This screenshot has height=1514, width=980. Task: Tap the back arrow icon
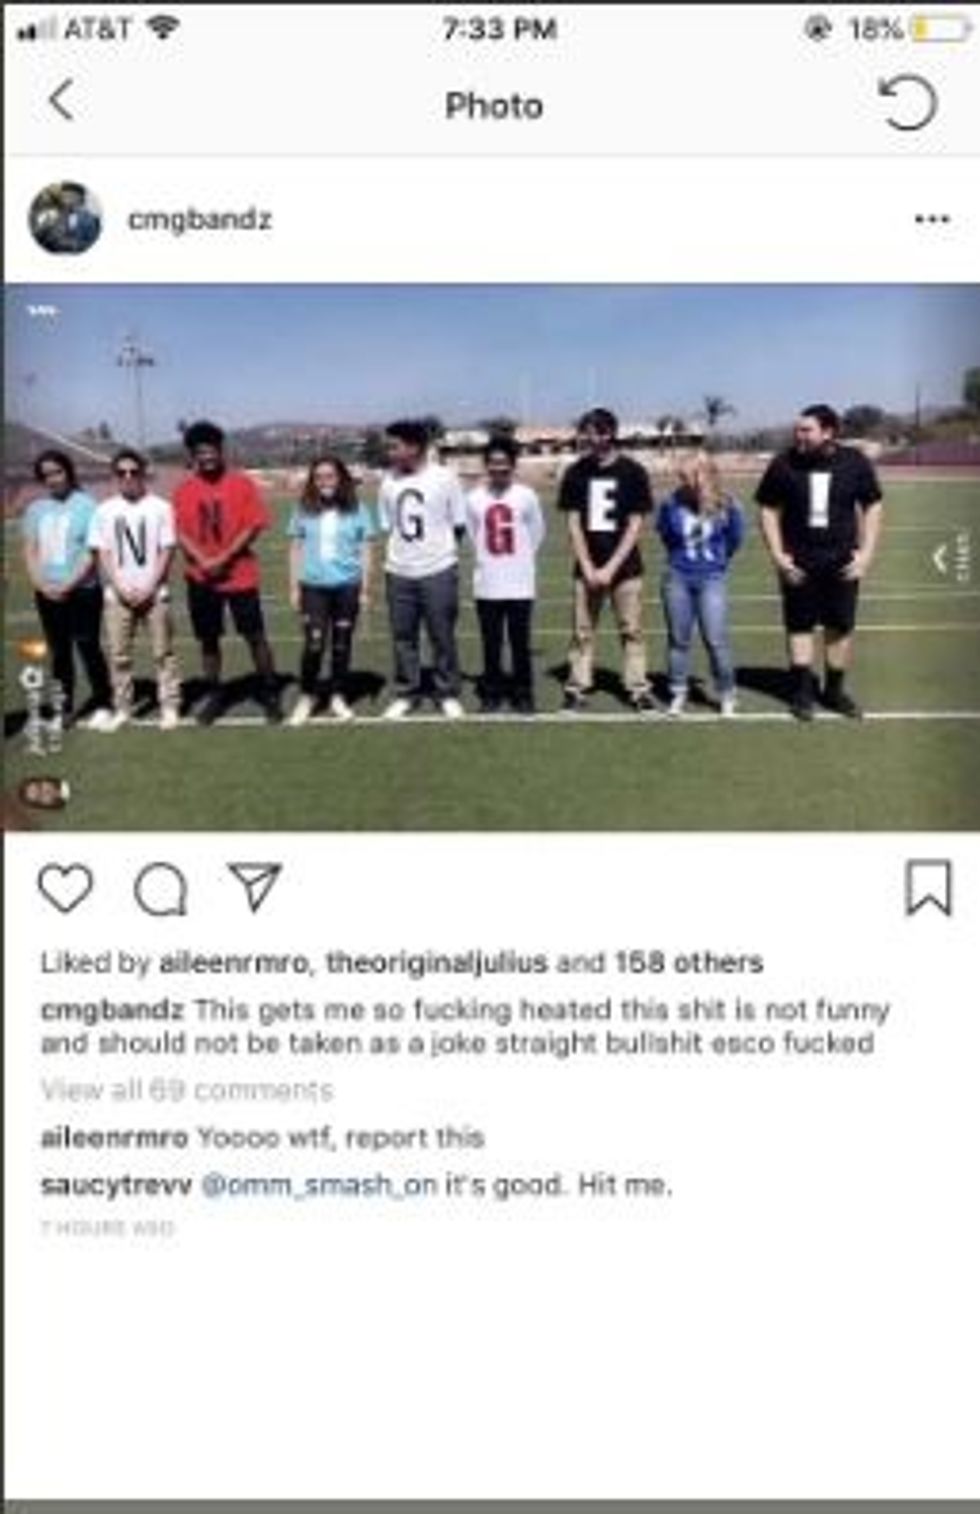(x=62, y=101)
